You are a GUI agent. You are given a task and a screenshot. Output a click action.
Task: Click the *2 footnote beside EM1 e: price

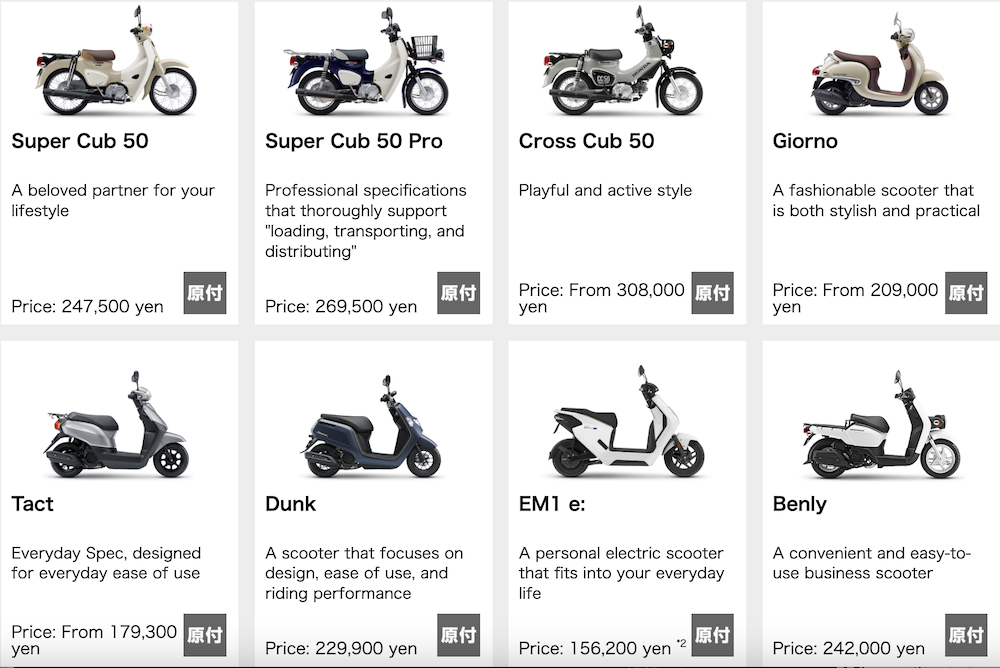681,644
